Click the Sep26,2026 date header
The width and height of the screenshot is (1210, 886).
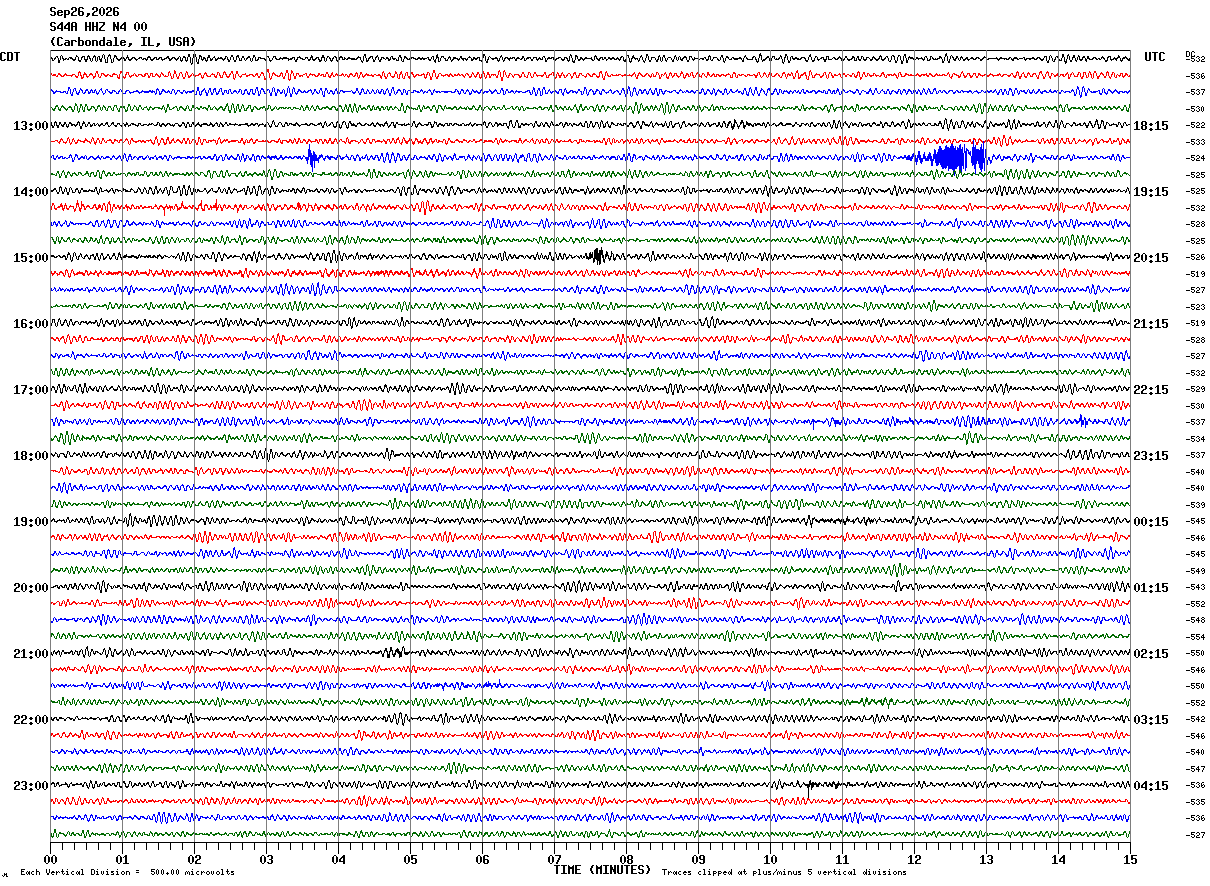click(x=84, y=12)
